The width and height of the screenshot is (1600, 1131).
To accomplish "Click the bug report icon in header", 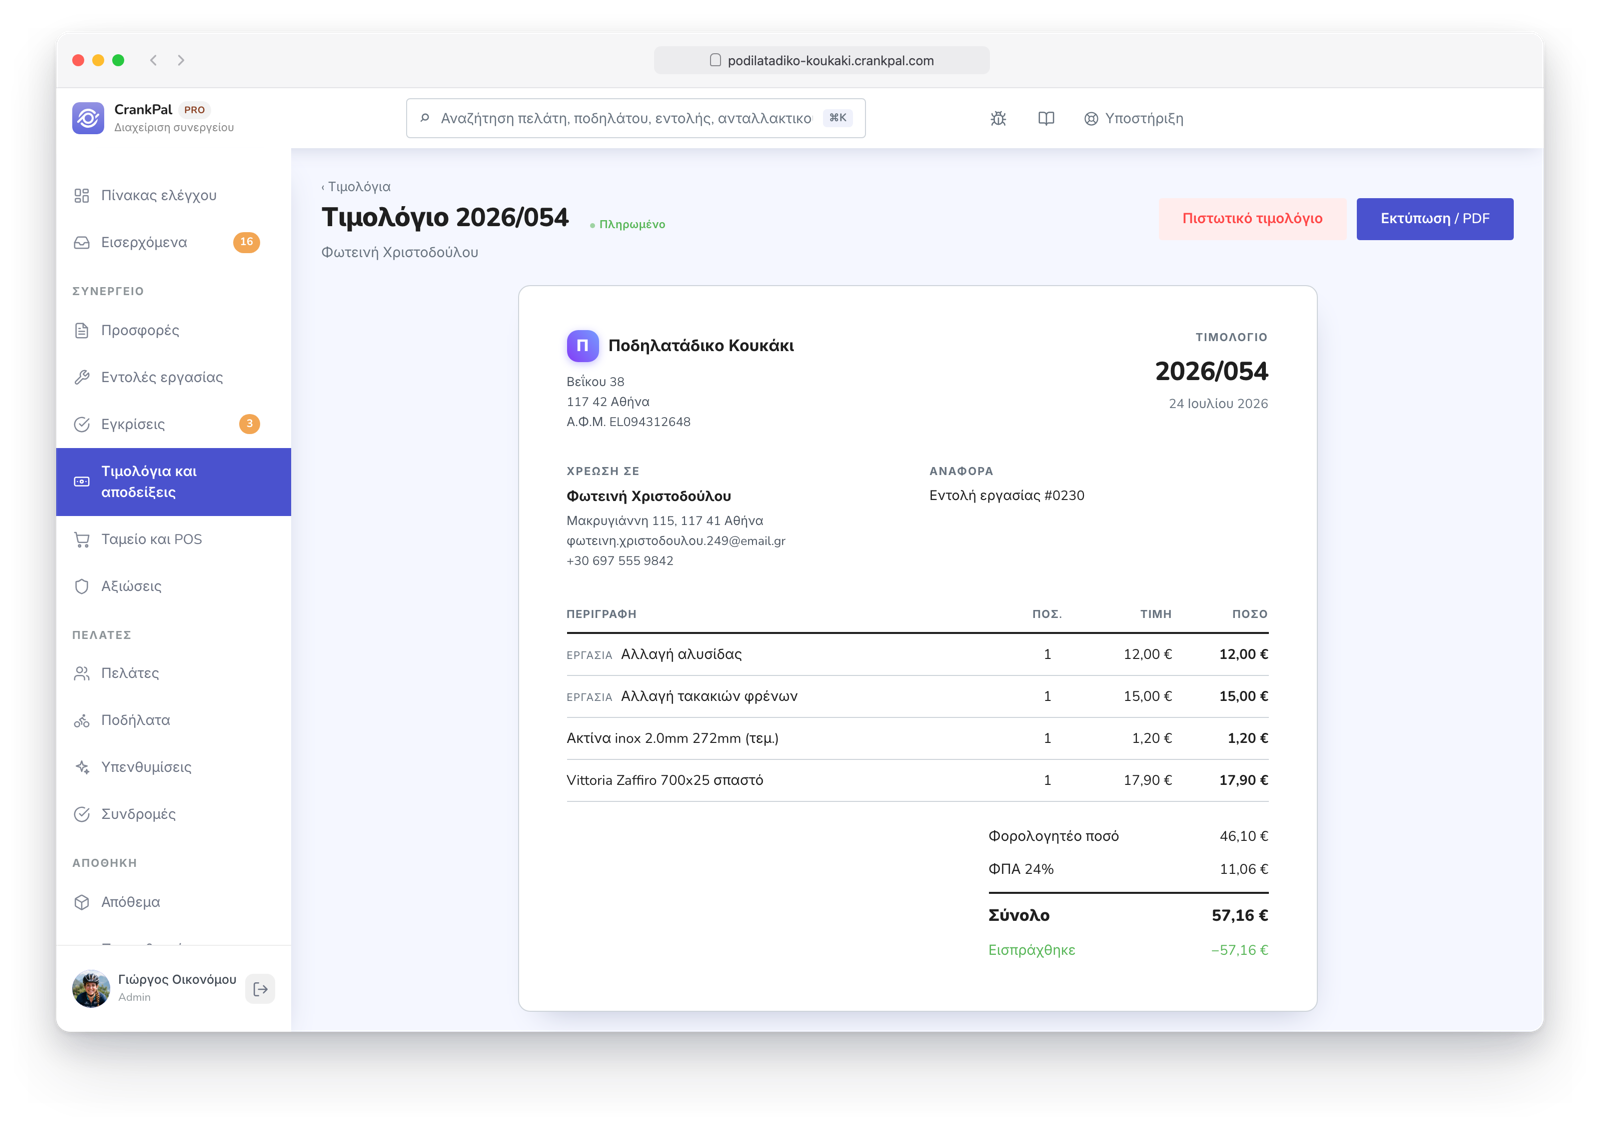I will coord(998,118).
